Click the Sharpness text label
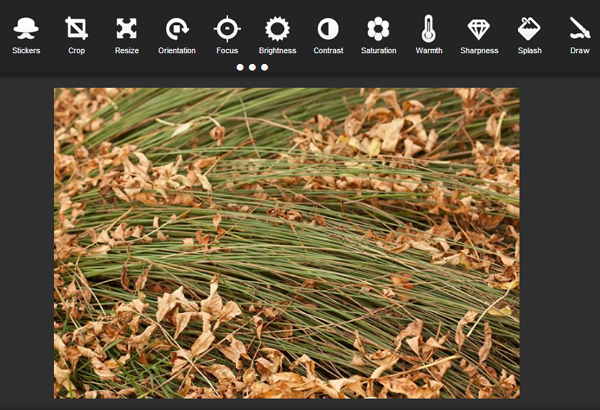Viewport: 600px width, 410px height. (479, 51)
